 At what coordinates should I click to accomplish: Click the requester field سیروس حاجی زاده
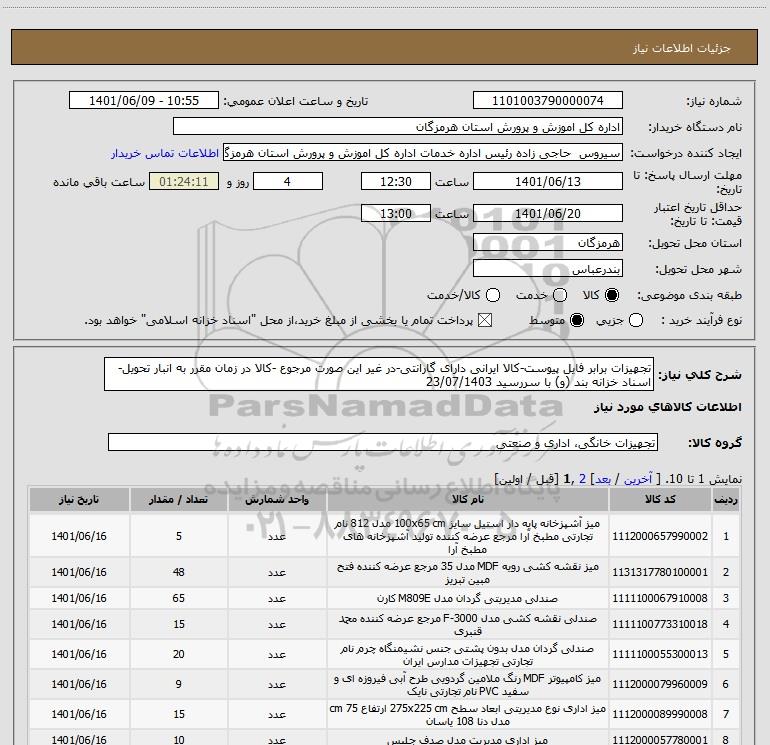(423, 152)
